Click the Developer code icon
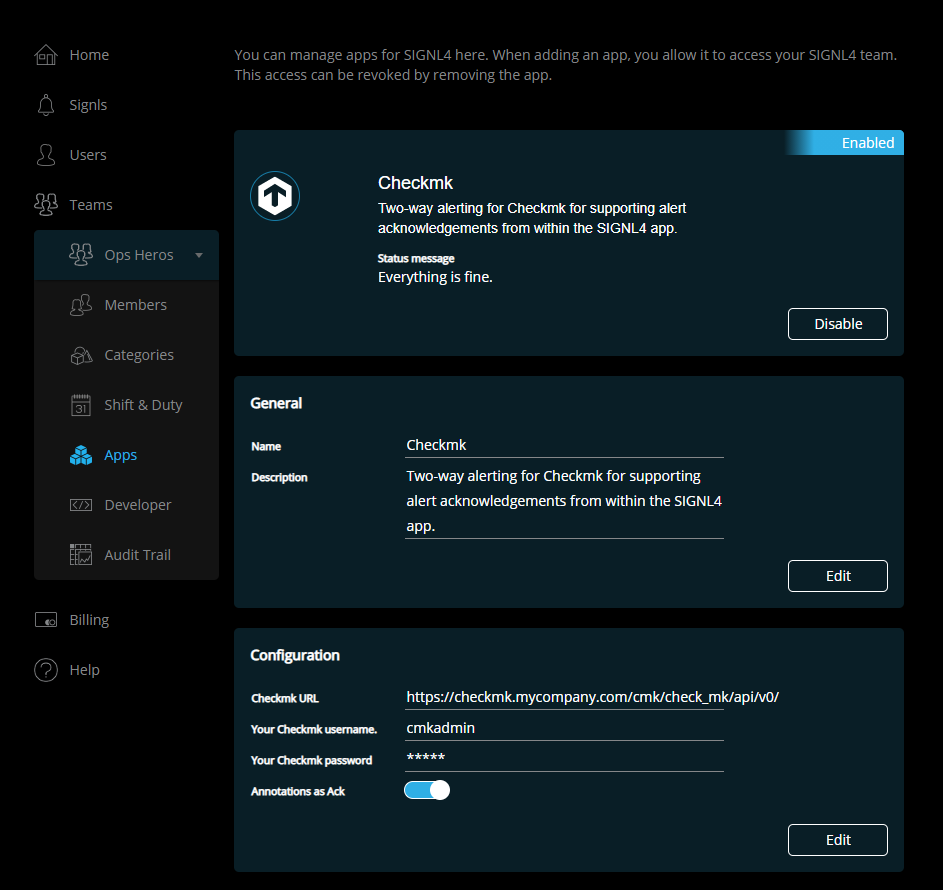 click(x=81, y=505)
